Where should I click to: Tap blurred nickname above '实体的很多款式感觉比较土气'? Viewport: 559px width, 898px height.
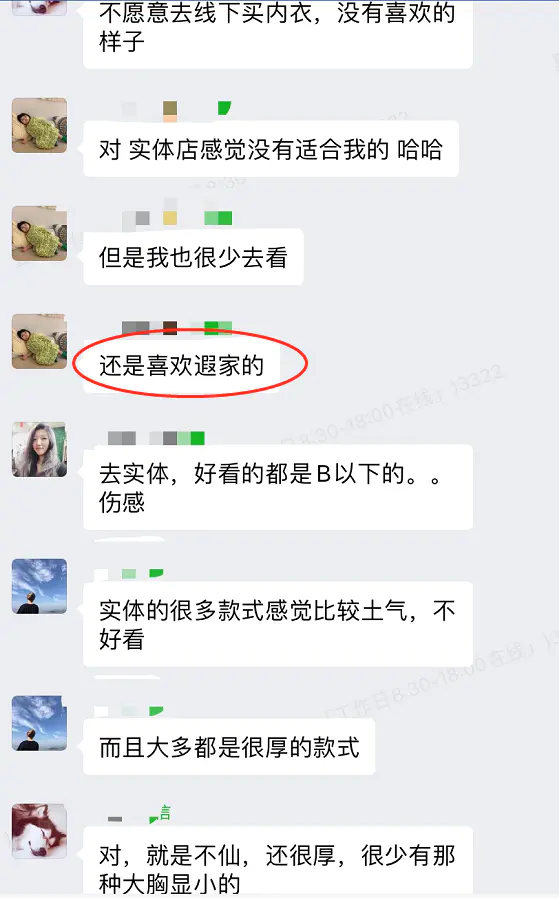click(129, 573)
